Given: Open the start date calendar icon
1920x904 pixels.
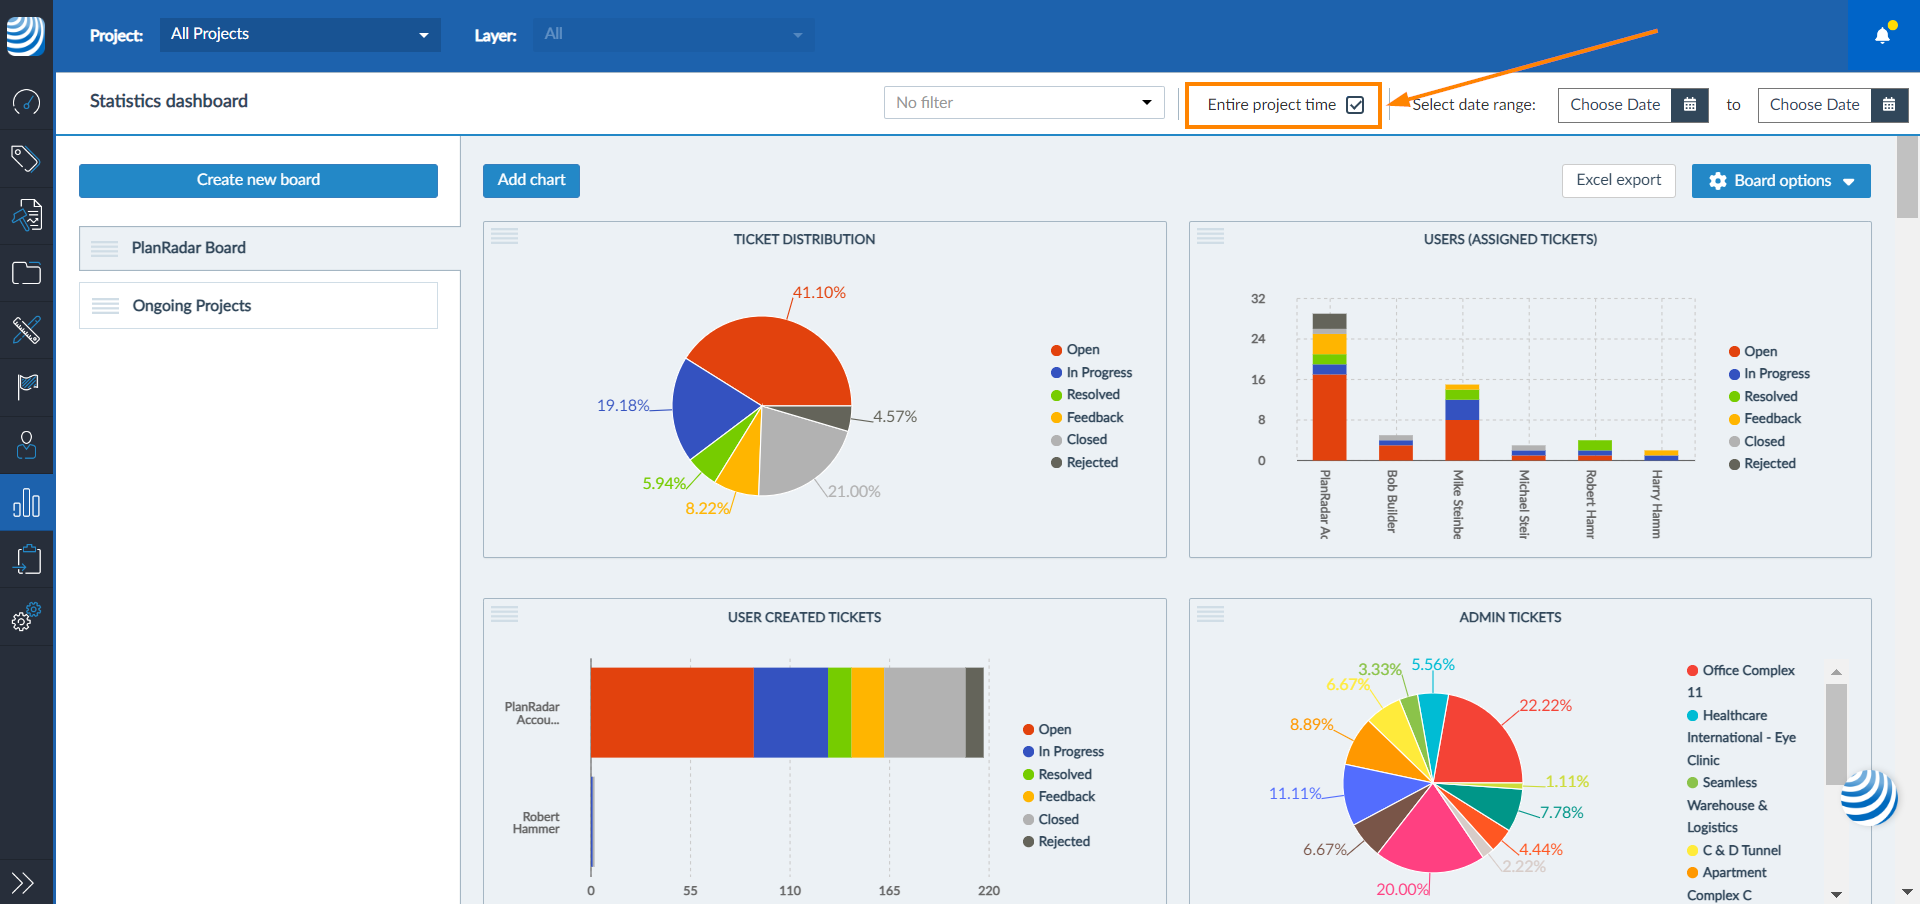Looking at the screenshot, I should coord(1689,105).
